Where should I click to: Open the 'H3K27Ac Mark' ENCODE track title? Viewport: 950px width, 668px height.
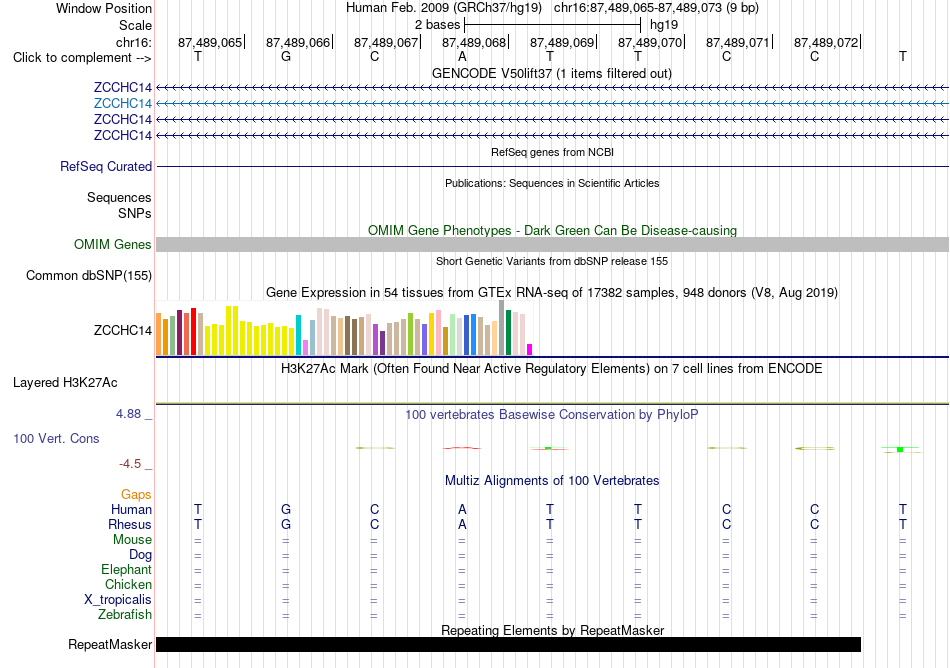551,369
